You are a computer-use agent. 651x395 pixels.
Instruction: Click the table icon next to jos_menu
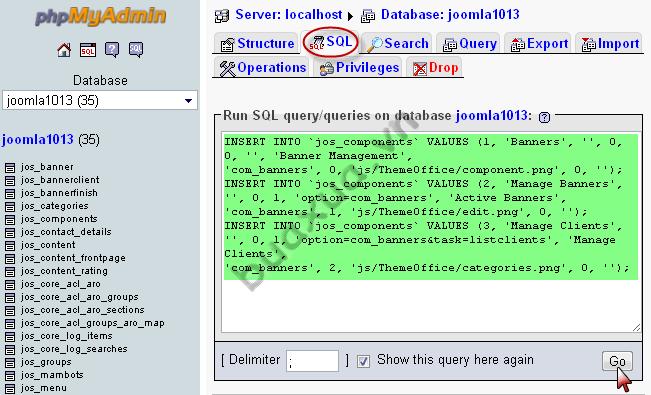(10, 388)
